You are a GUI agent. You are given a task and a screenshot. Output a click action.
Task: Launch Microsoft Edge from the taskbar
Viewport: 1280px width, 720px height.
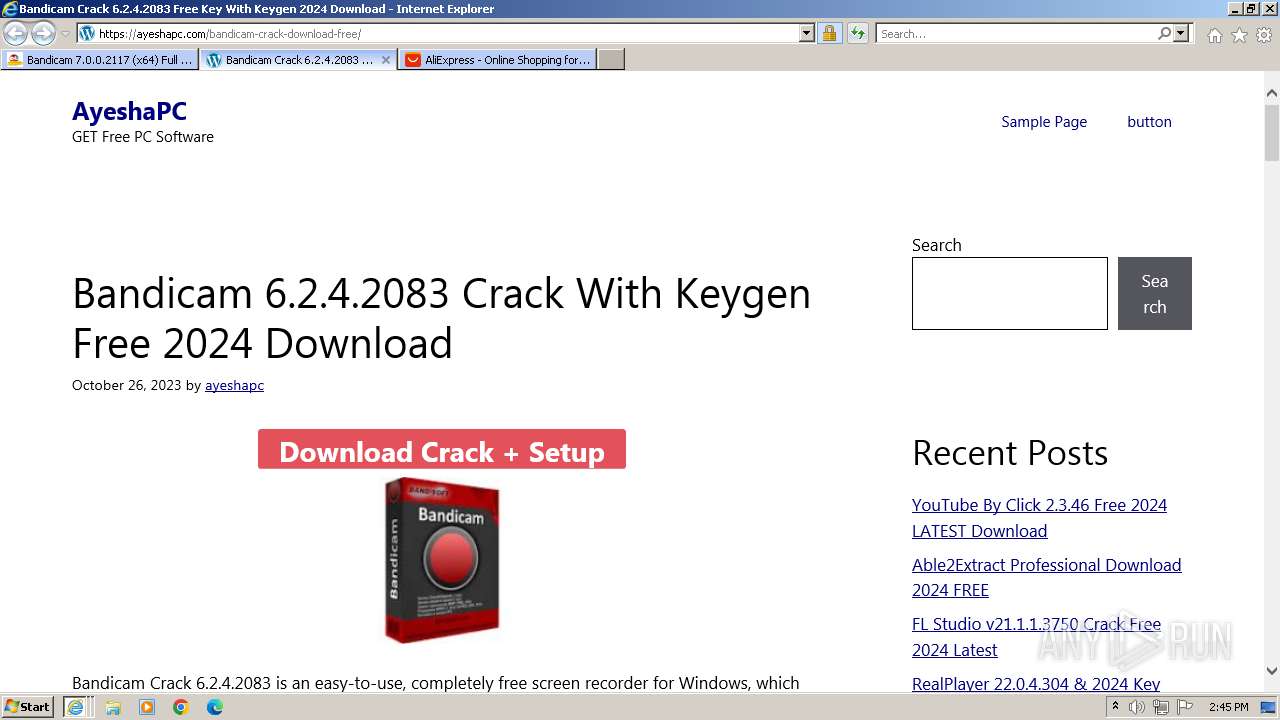(215, 707)
